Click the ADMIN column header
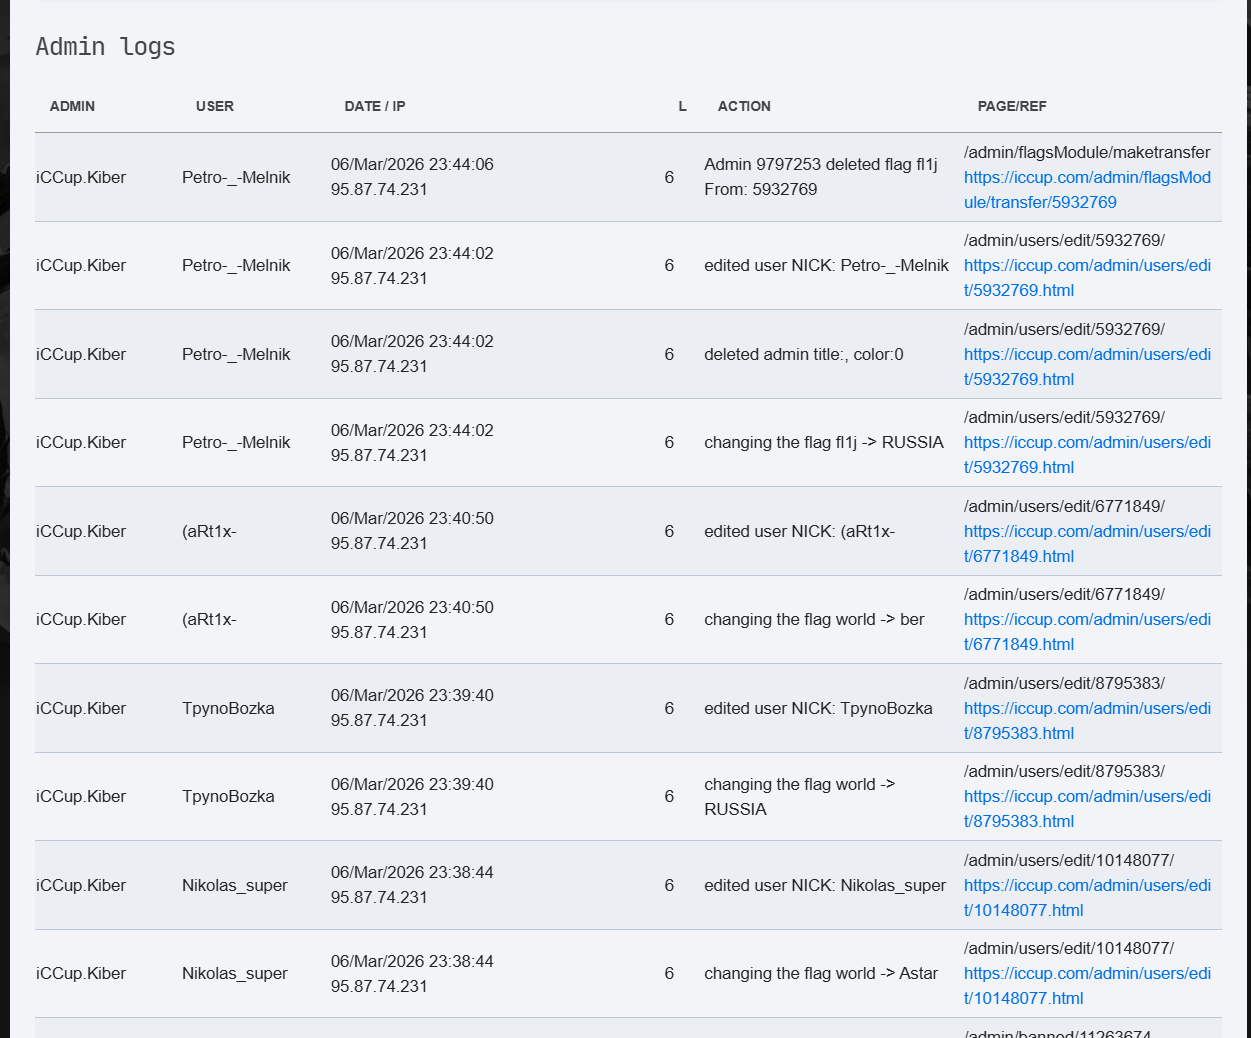The height and width of the screenshot is (1038, 1251). [72, 106]
